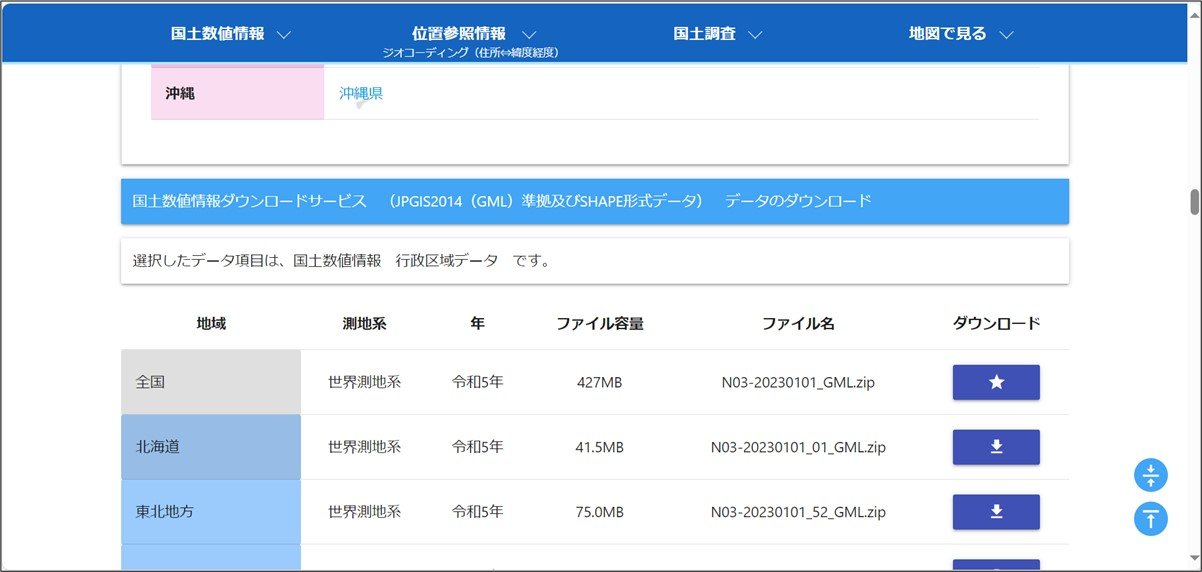1202x572 pixels.
Task: Click the 国土数値情報ダウンロードサービス blue header bar
Action: 595,201
